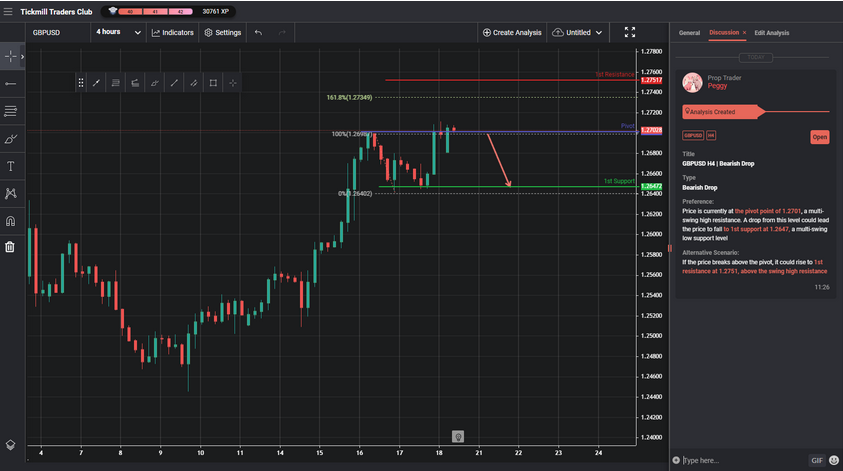Select the crosshair icon in floating toolbar
This screenshot has height=471, width=843.
click(x=233, y=83)
